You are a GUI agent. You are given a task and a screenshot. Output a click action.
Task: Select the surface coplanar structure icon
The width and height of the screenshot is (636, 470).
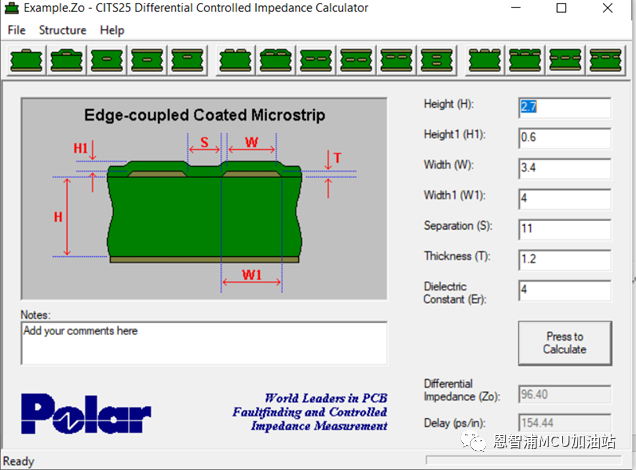click(486, 60)
